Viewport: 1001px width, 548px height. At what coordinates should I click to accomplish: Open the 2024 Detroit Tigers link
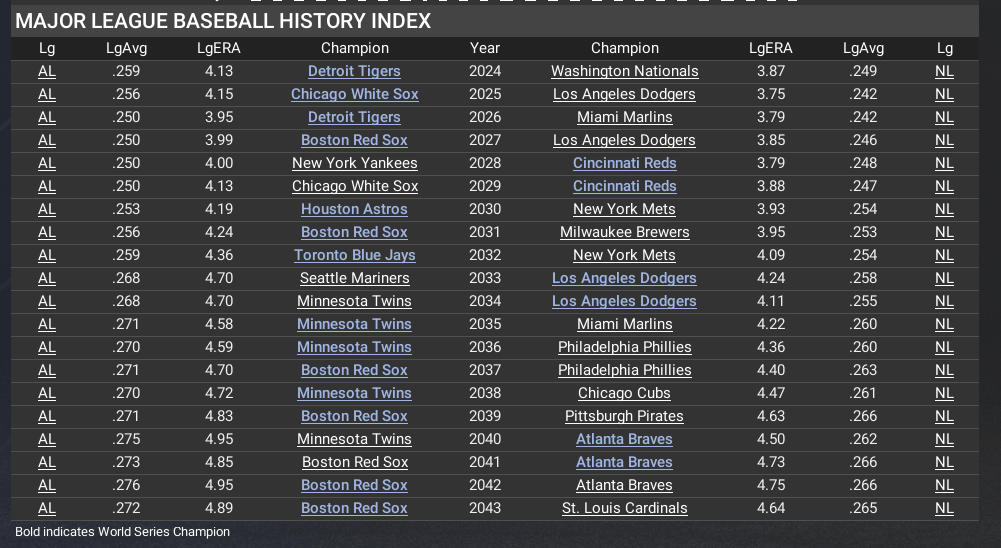(354, 71)
